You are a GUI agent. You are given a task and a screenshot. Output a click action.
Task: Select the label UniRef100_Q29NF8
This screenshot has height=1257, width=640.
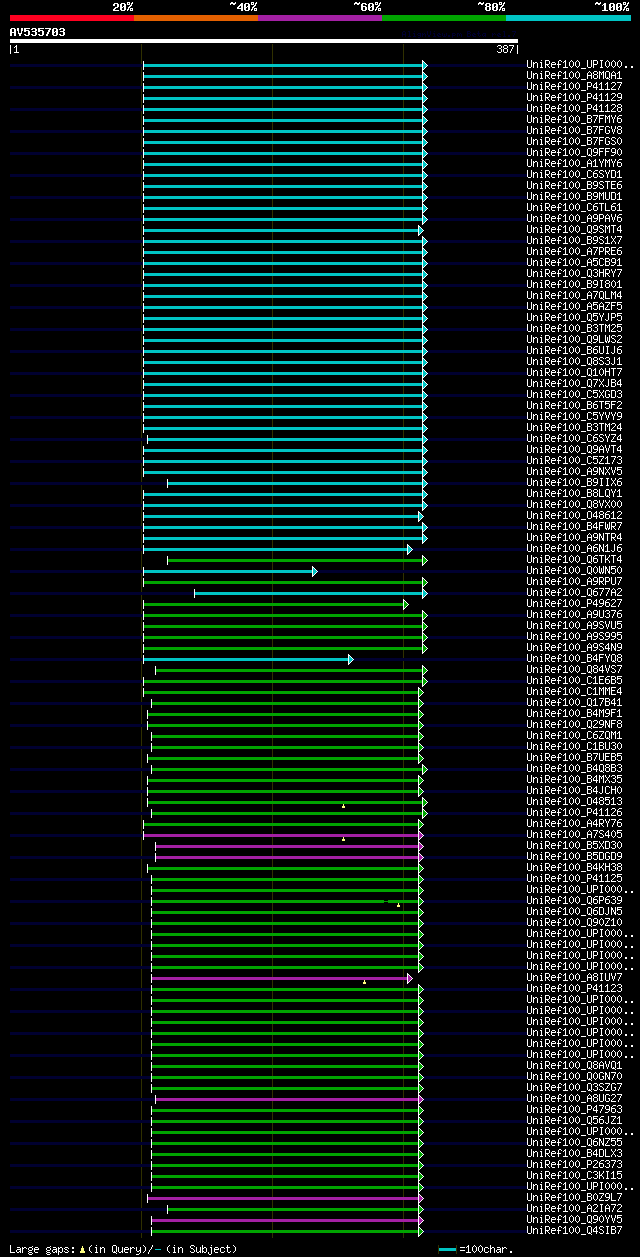click(574, 725)
